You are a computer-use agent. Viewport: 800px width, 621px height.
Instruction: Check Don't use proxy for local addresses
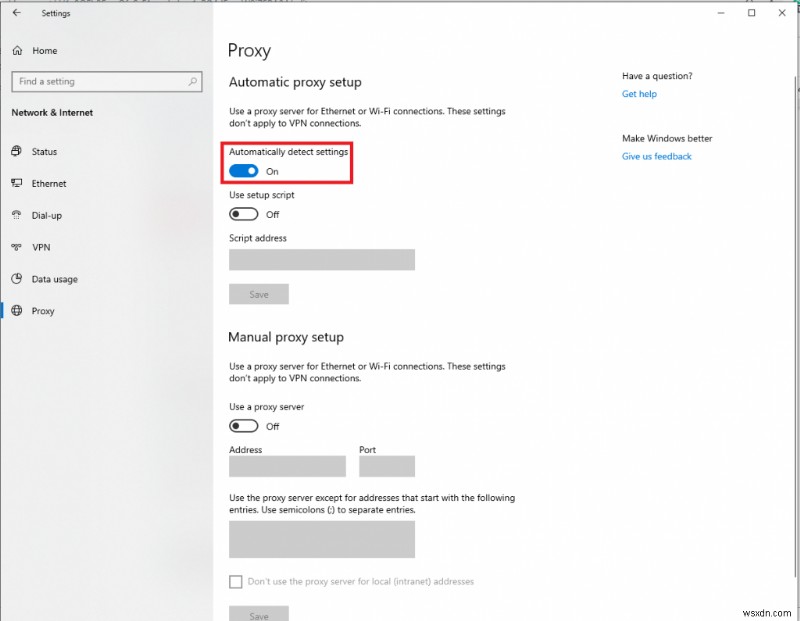coord(236,581)
